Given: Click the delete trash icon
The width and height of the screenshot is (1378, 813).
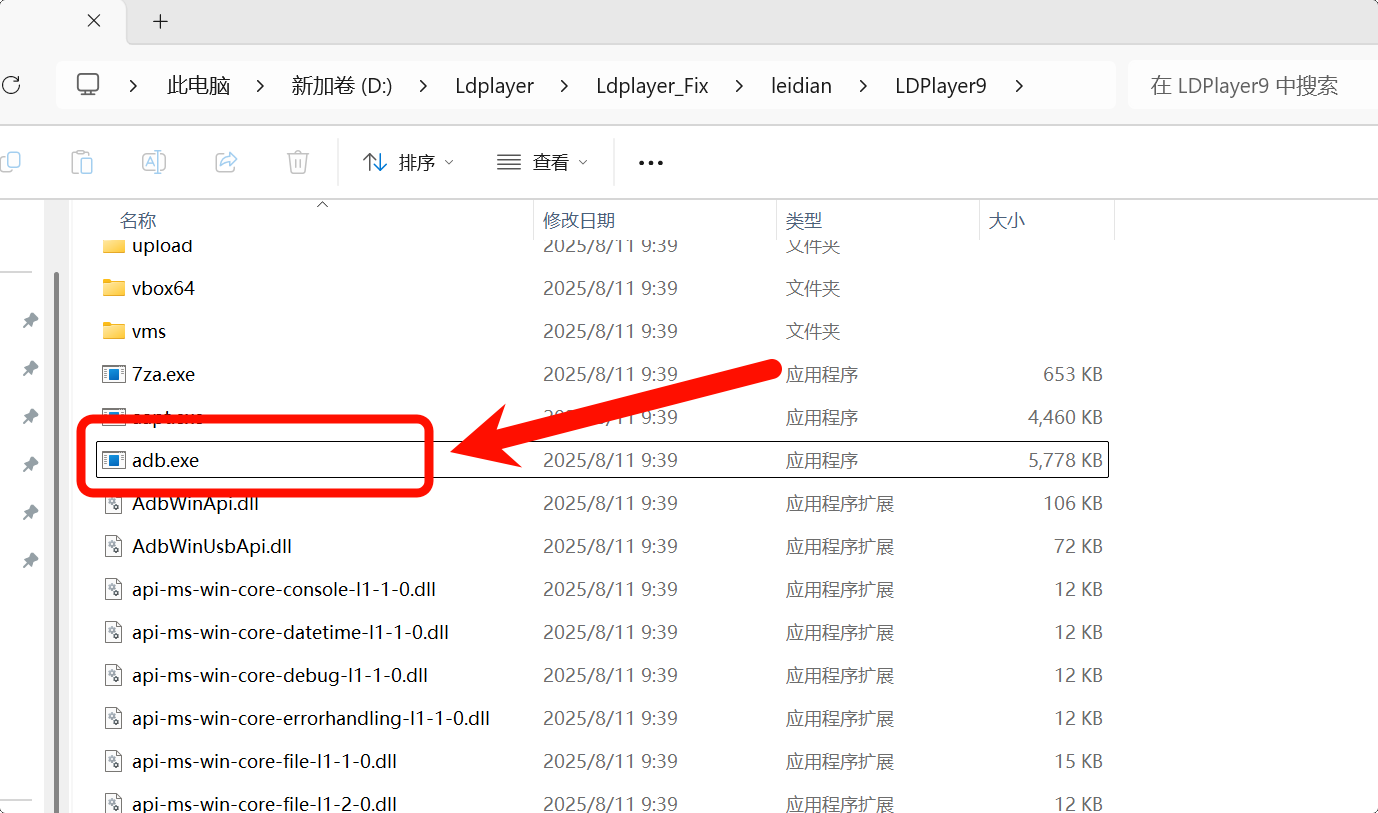Looking at the screenshot, I should [x=298, y=162].
